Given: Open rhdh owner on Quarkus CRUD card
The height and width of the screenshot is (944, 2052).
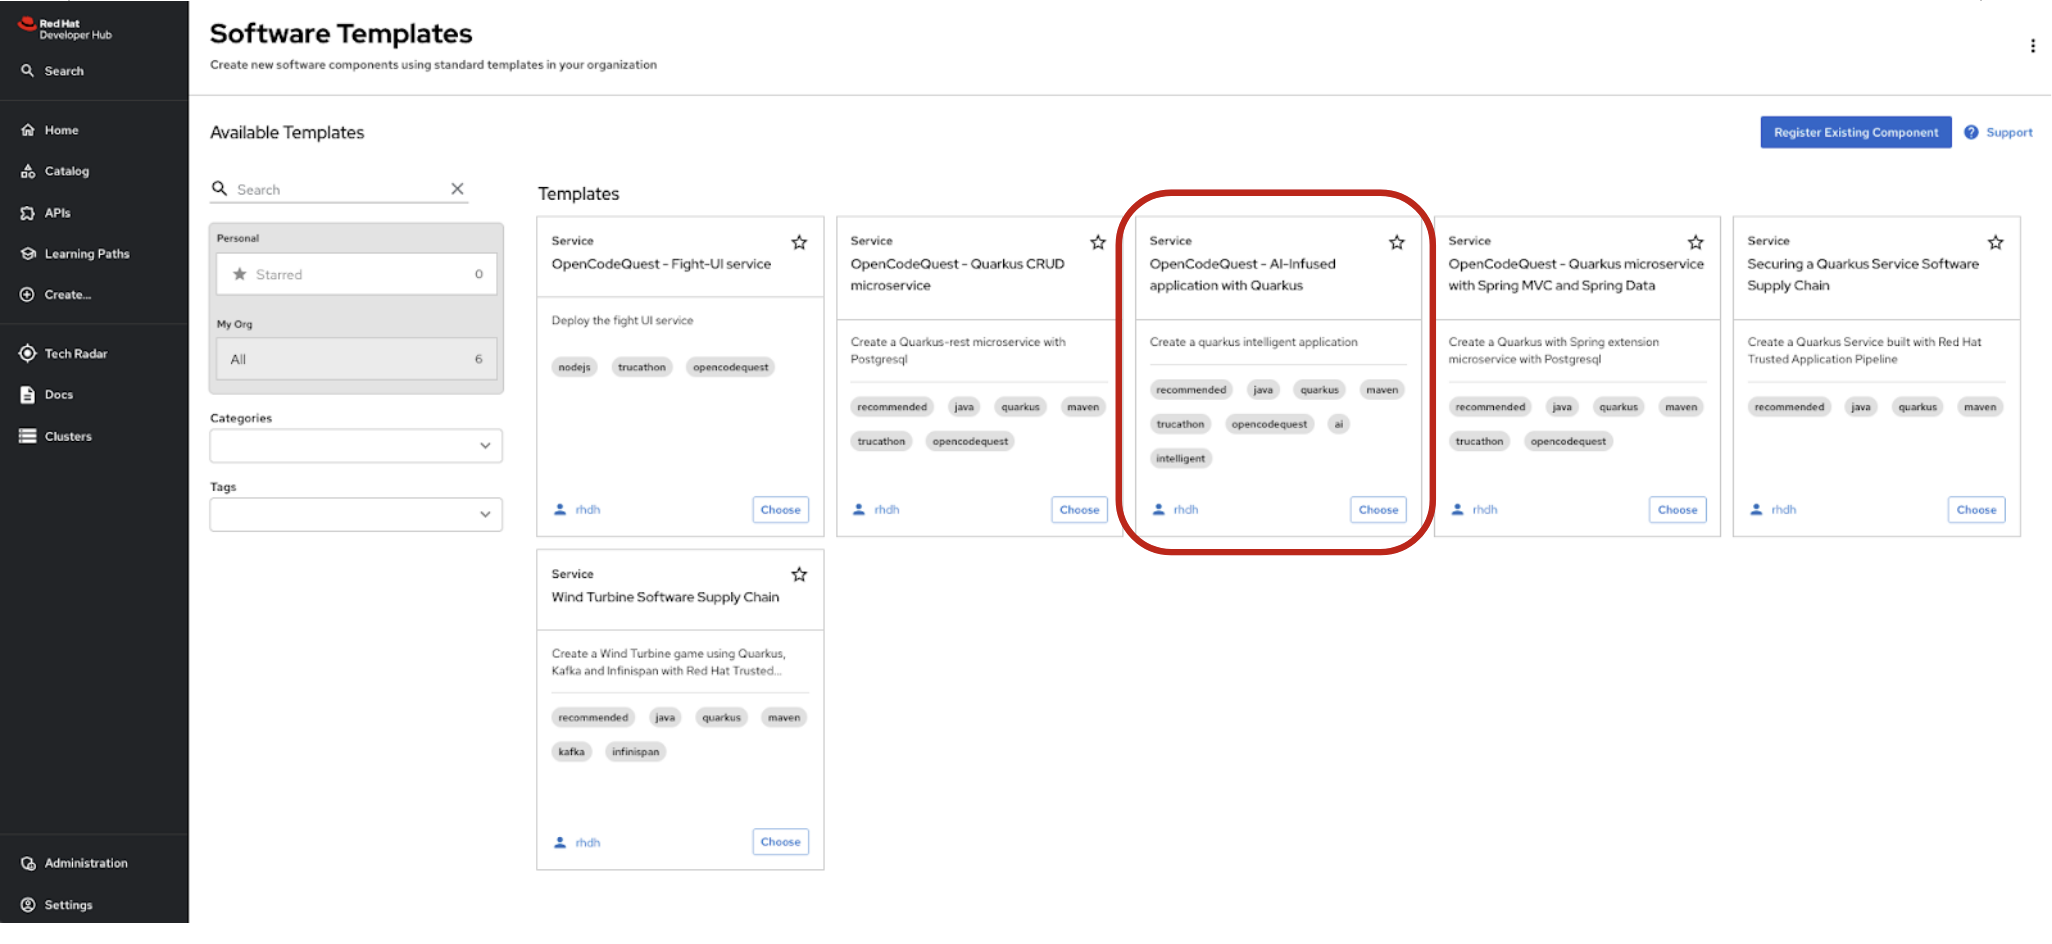Looking at the screenshot, I should tap(887, 510).
